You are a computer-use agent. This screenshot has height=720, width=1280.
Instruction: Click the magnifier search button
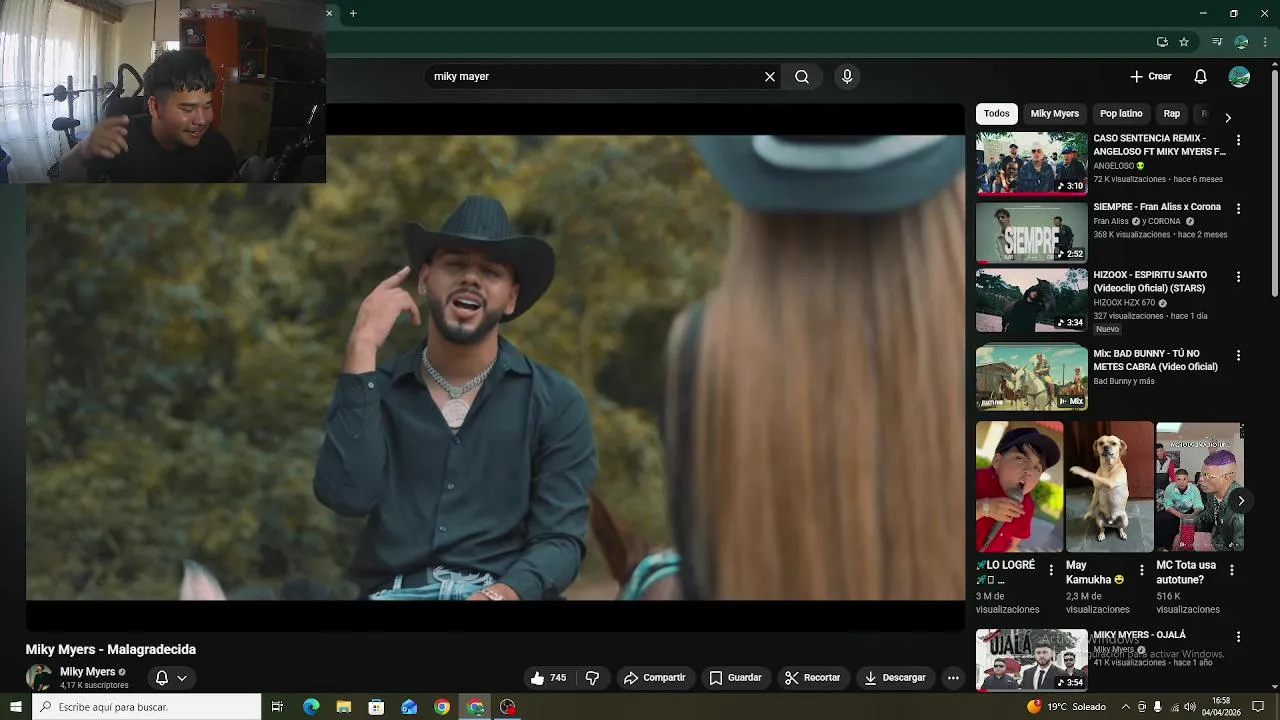point(802,77)
